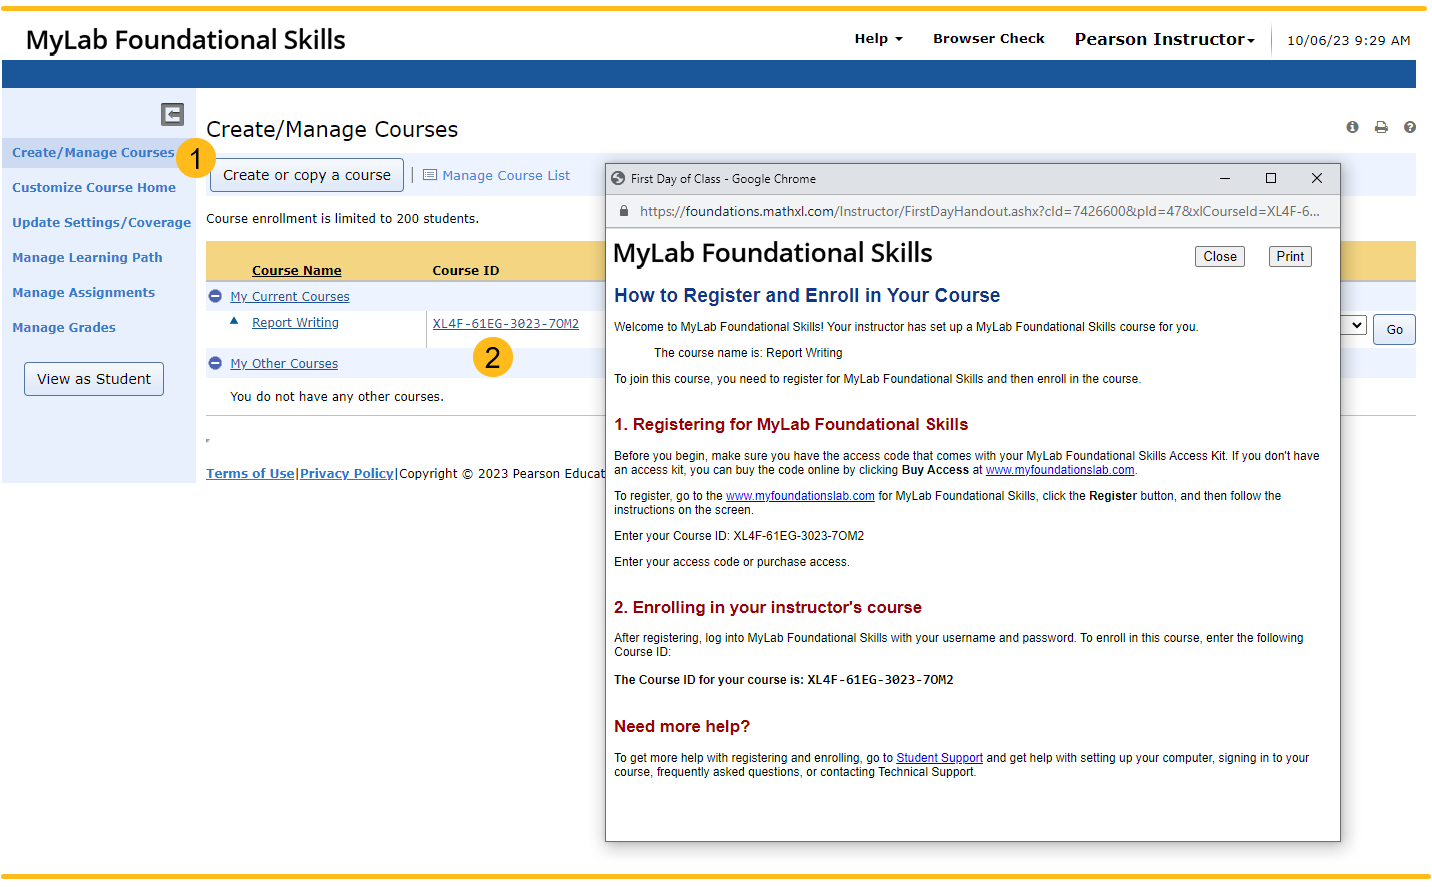Click the info icon near page title
1432x887 pixels.
(x=1352, y=127)
